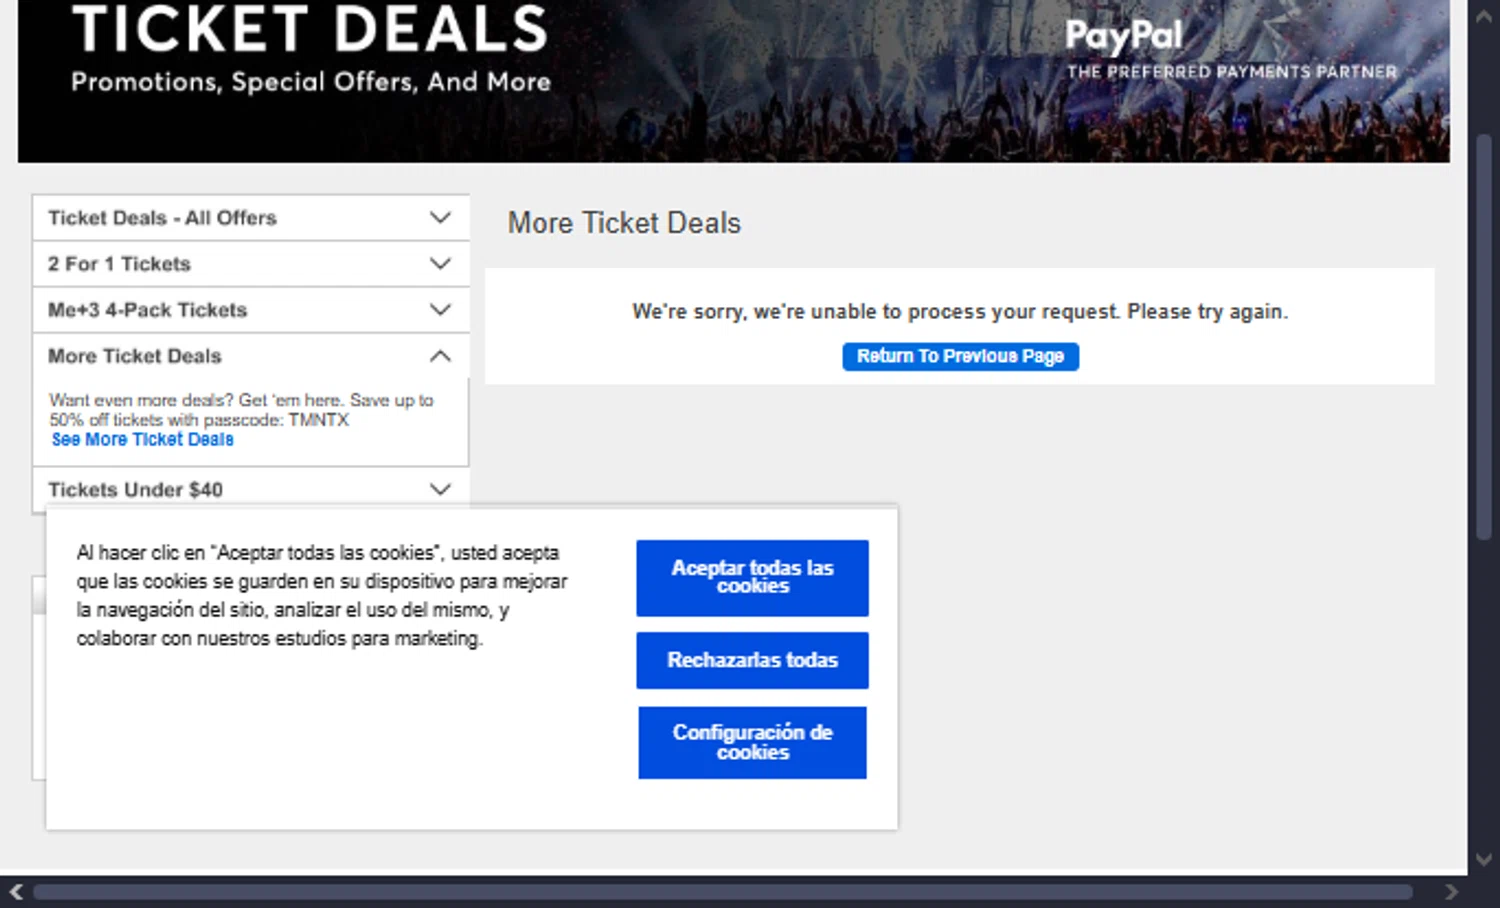This screenshot has height=908, width=1500.
Task: Open the See More Ticket Deals link
Action: (142, 440)
